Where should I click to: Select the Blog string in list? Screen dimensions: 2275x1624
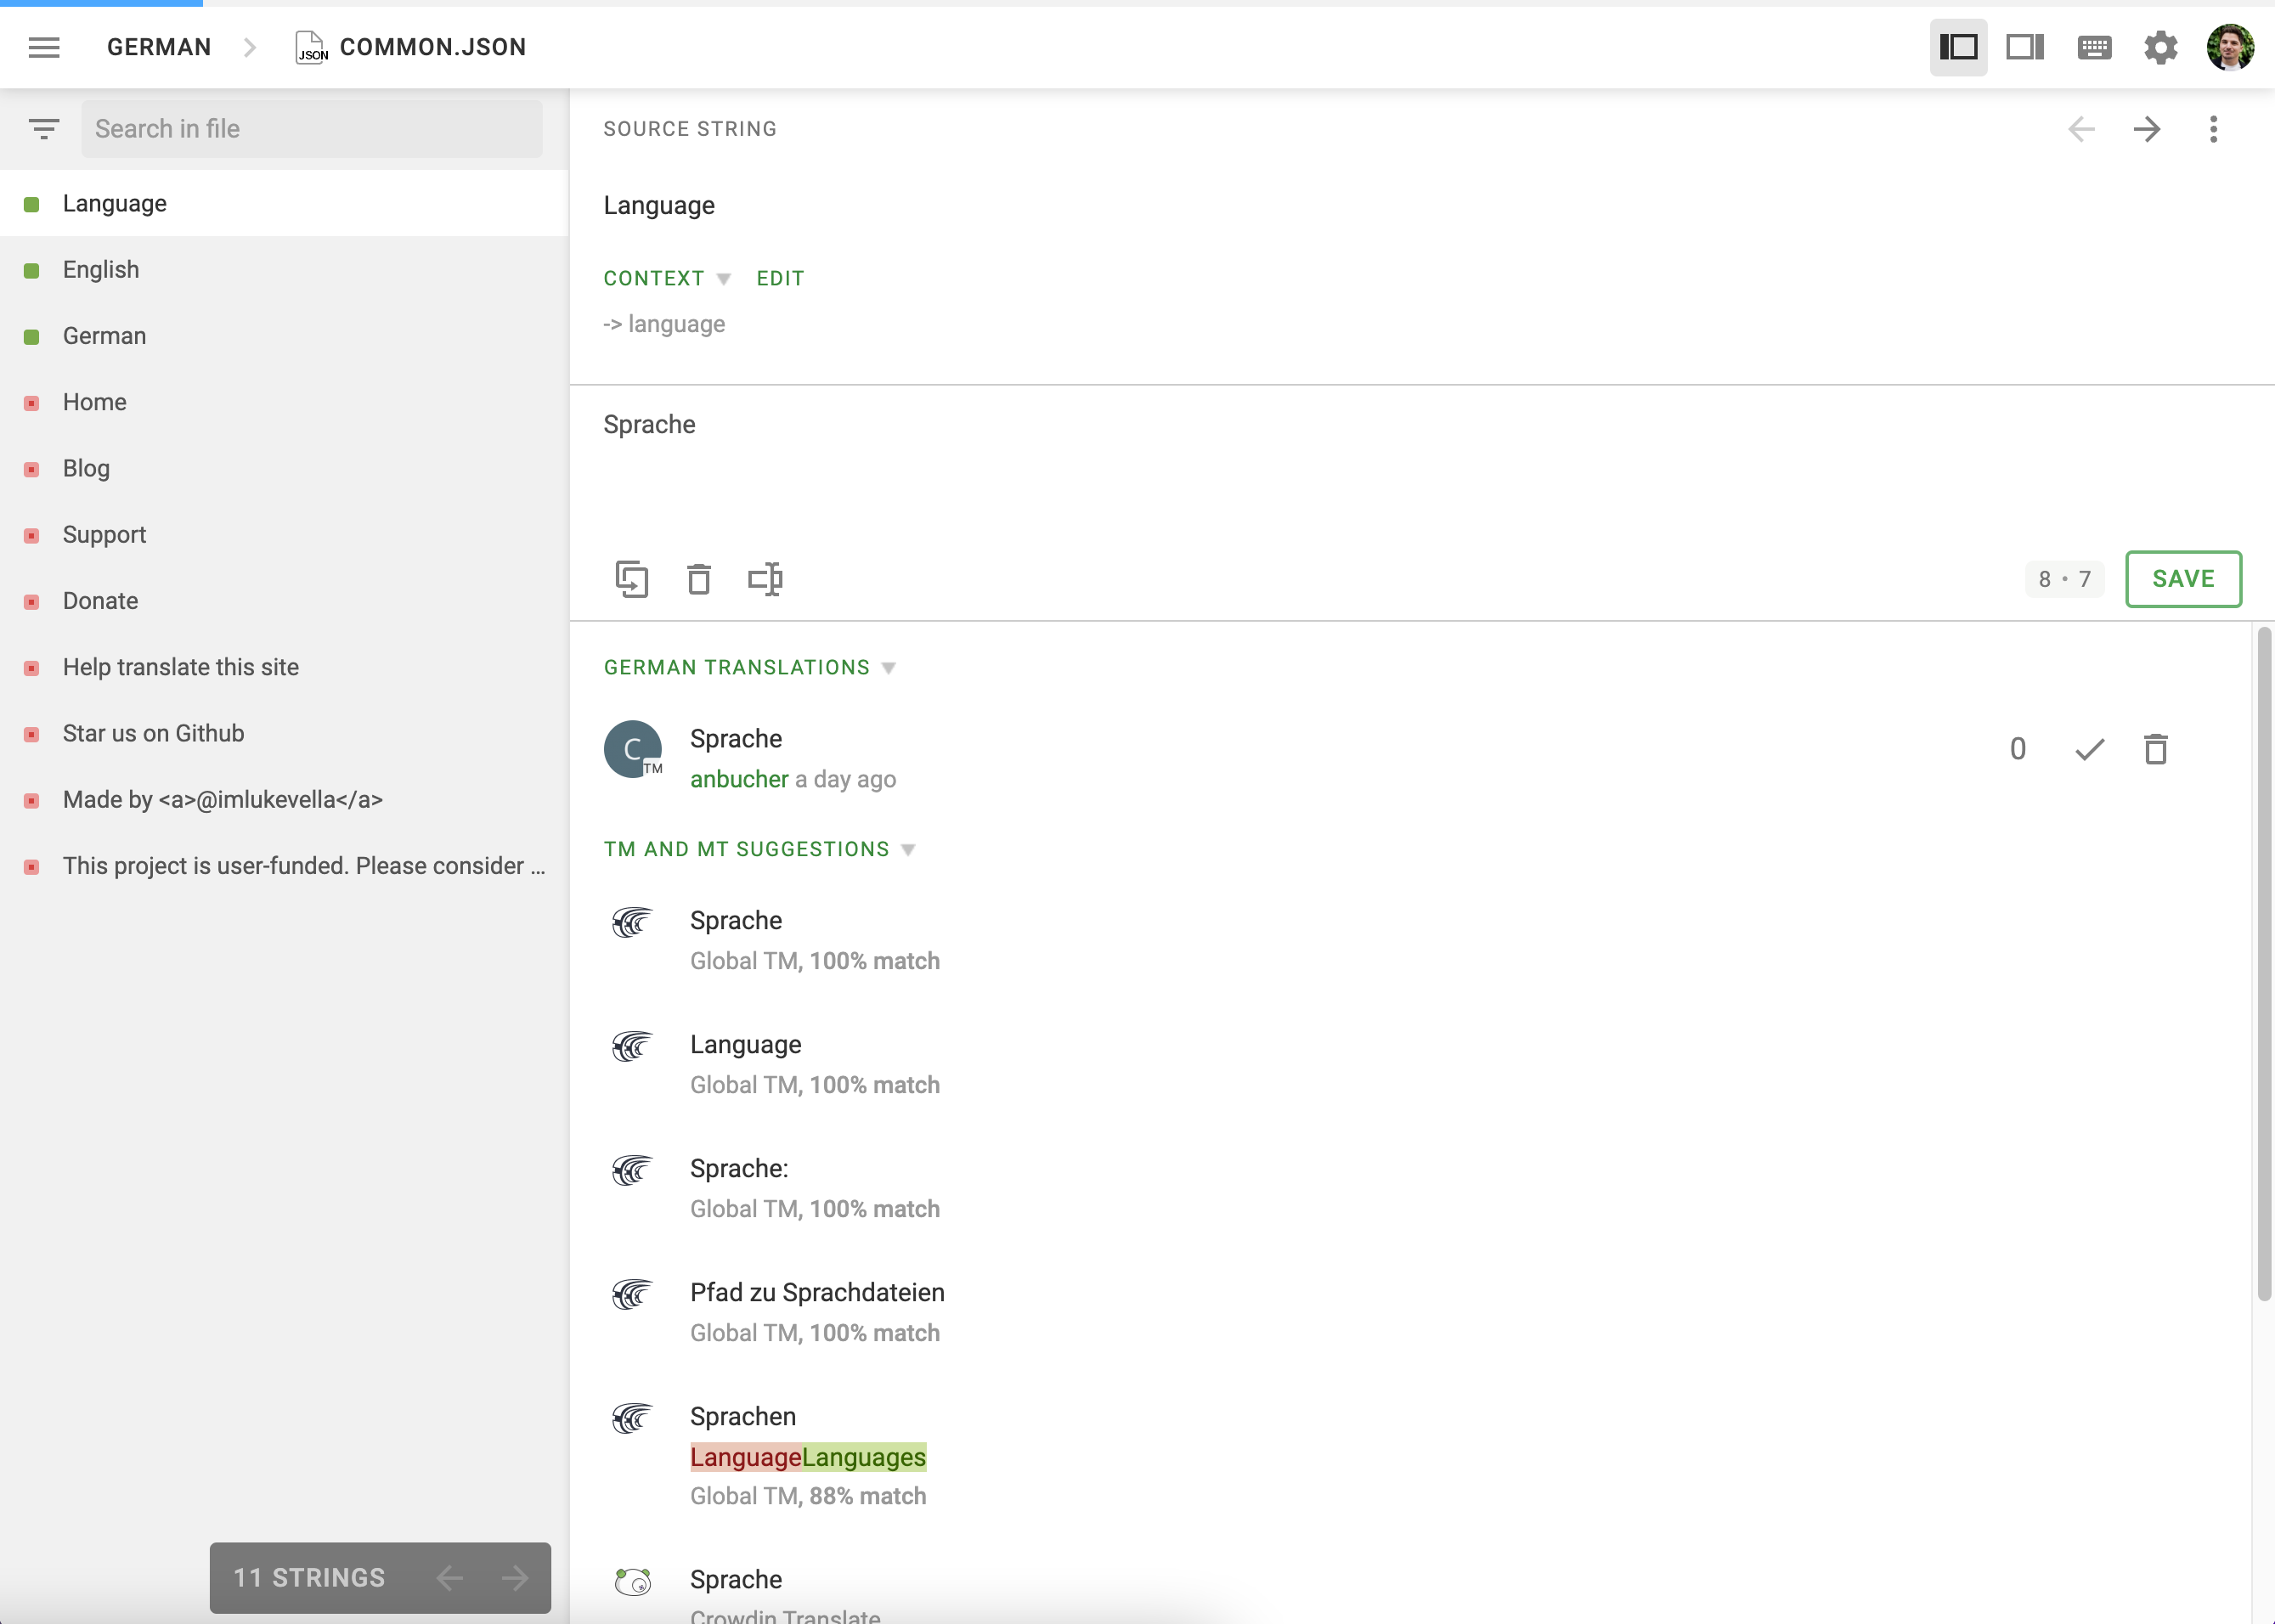284,468
